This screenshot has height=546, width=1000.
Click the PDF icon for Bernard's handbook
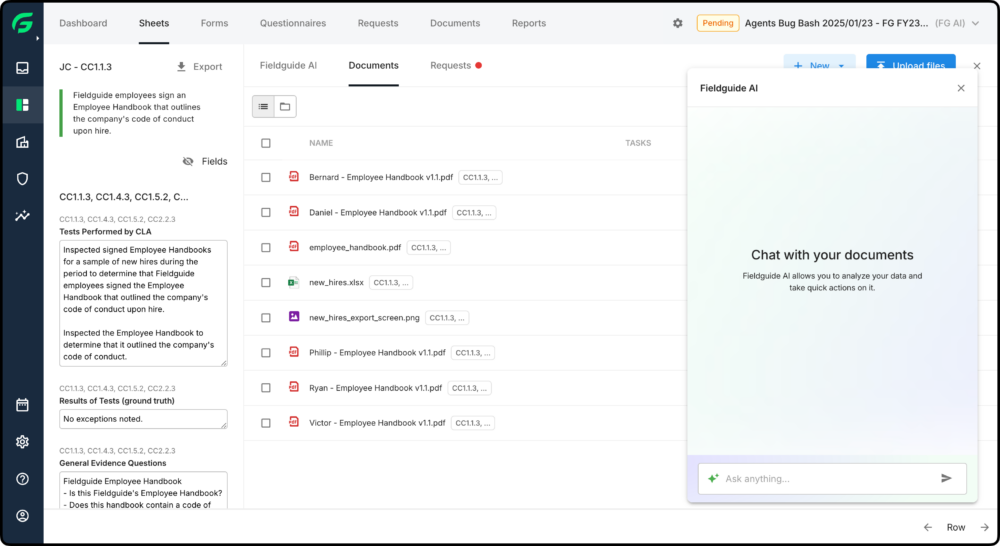pyautogui.click(x=293, y=177)
